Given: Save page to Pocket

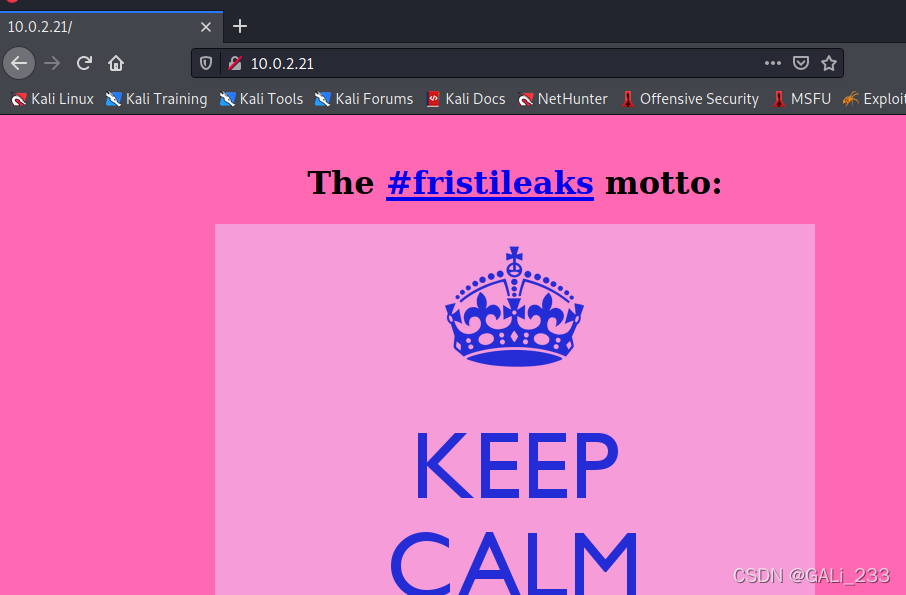Looking at the screenshot, I should pyautogui.click(x=800, y=63).
